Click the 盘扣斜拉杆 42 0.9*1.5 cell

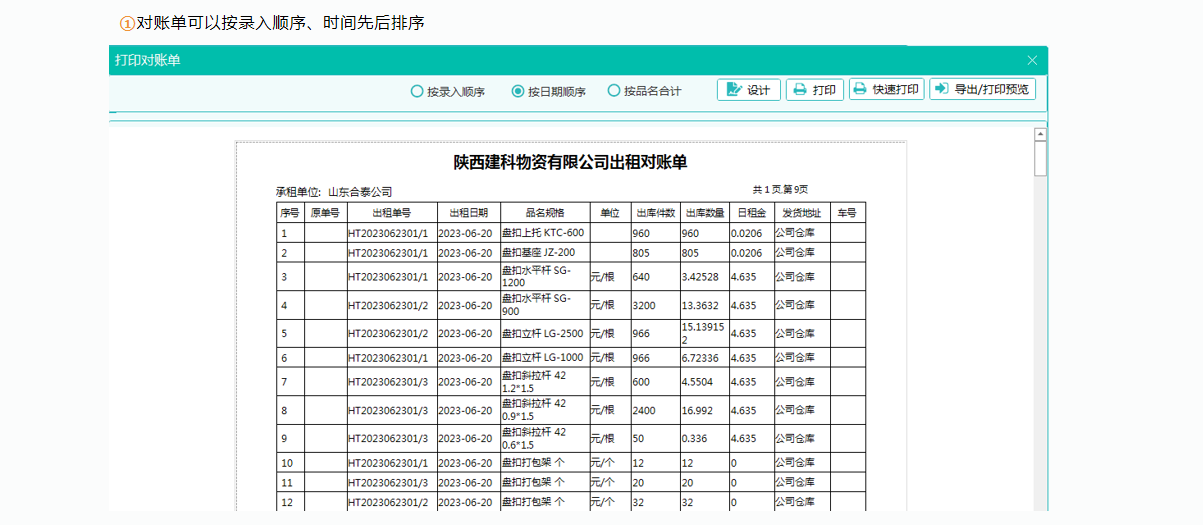pos(544,410)
